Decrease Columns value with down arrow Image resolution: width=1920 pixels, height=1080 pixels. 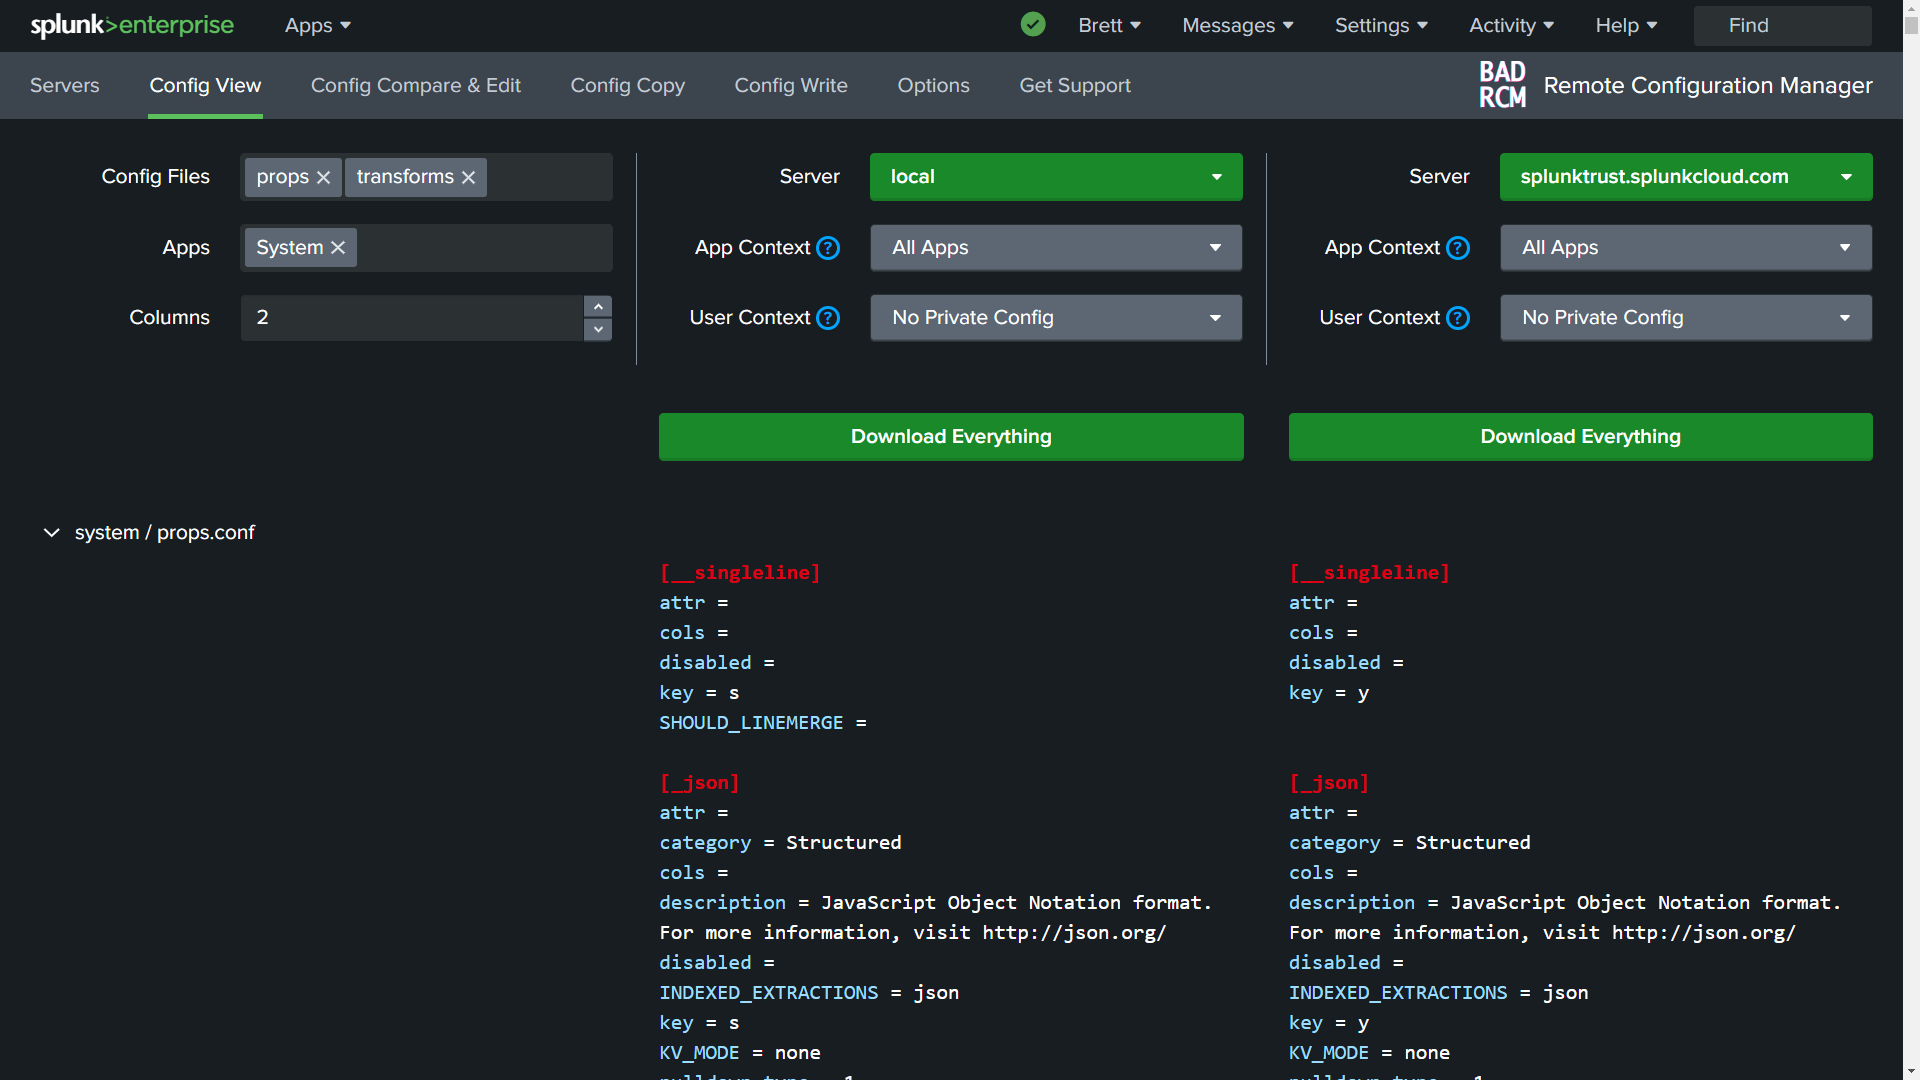[598, 329]
